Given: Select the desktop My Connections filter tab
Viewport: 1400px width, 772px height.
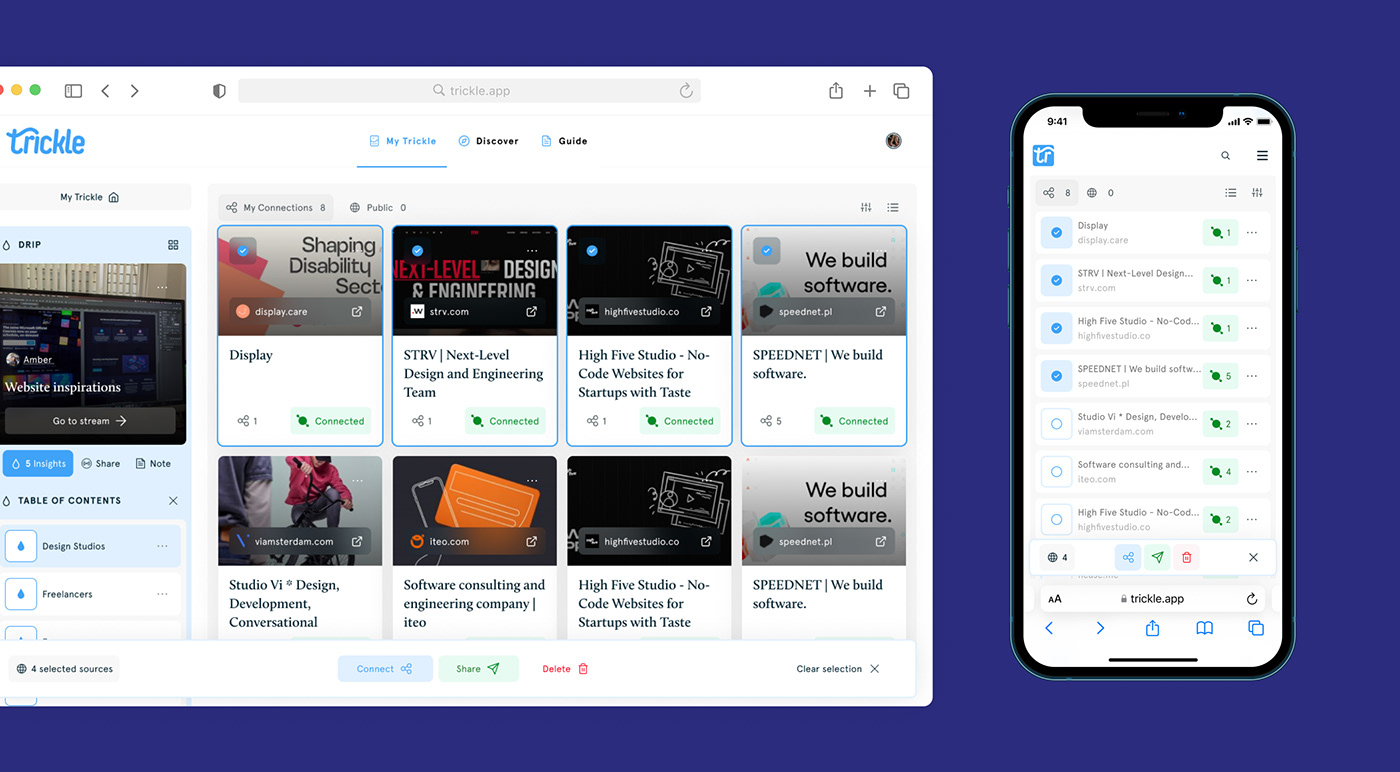Looking at the screenshot, I should 276,208.
